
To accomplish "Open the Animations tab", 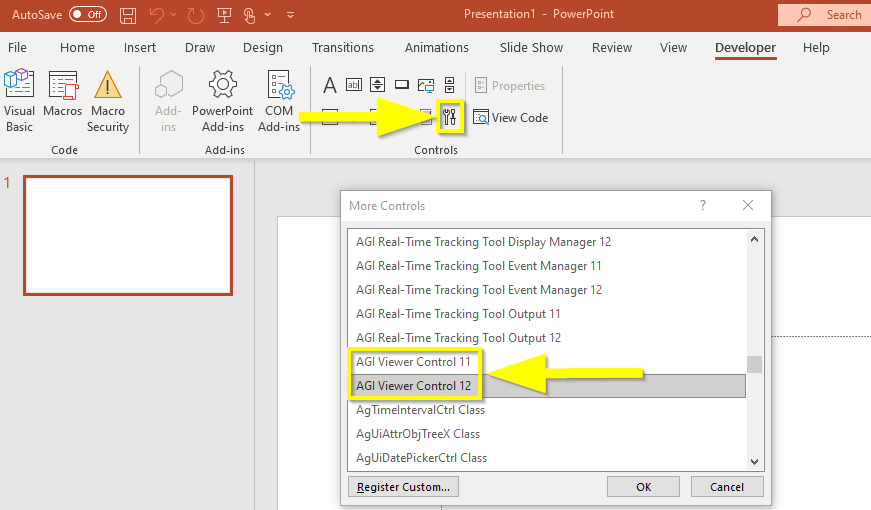I will pyautogui.click(x=437, y=48).
